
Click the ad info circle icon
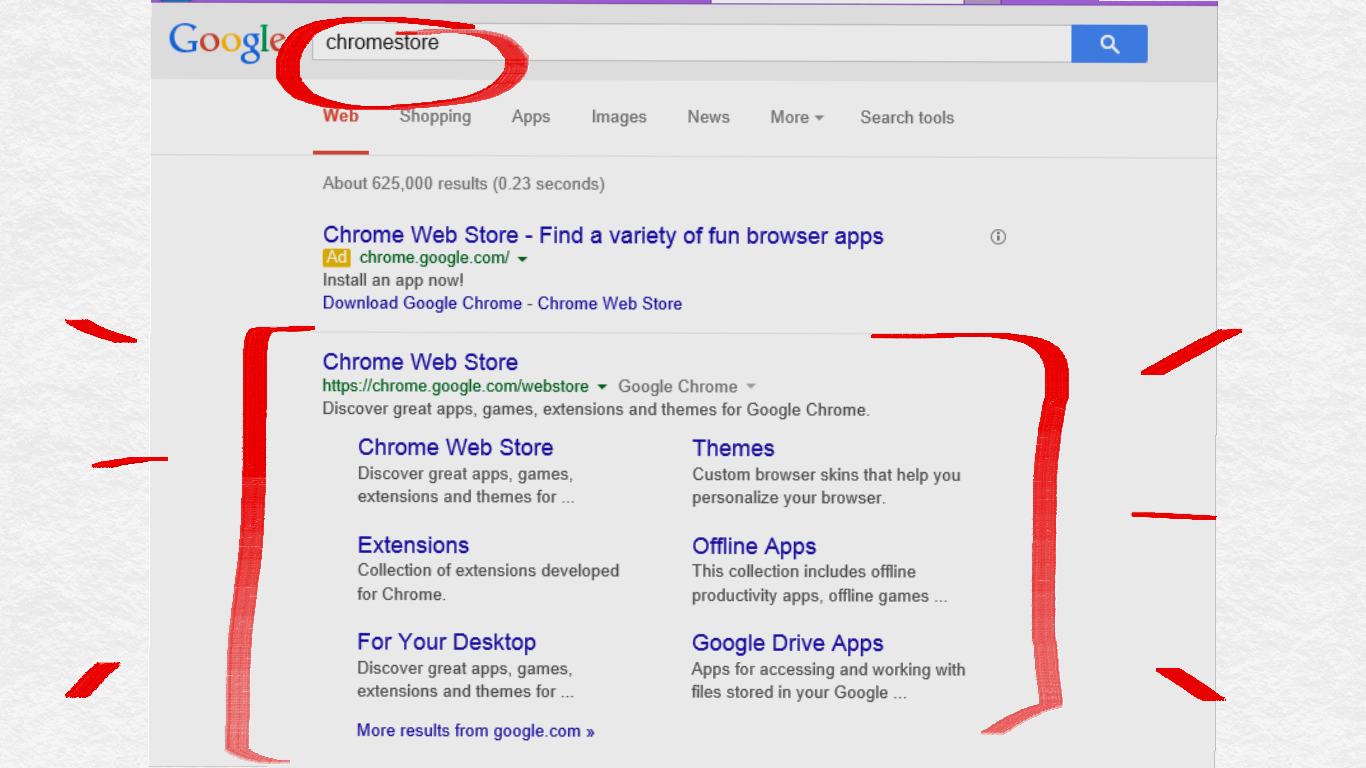coord(998,237)
